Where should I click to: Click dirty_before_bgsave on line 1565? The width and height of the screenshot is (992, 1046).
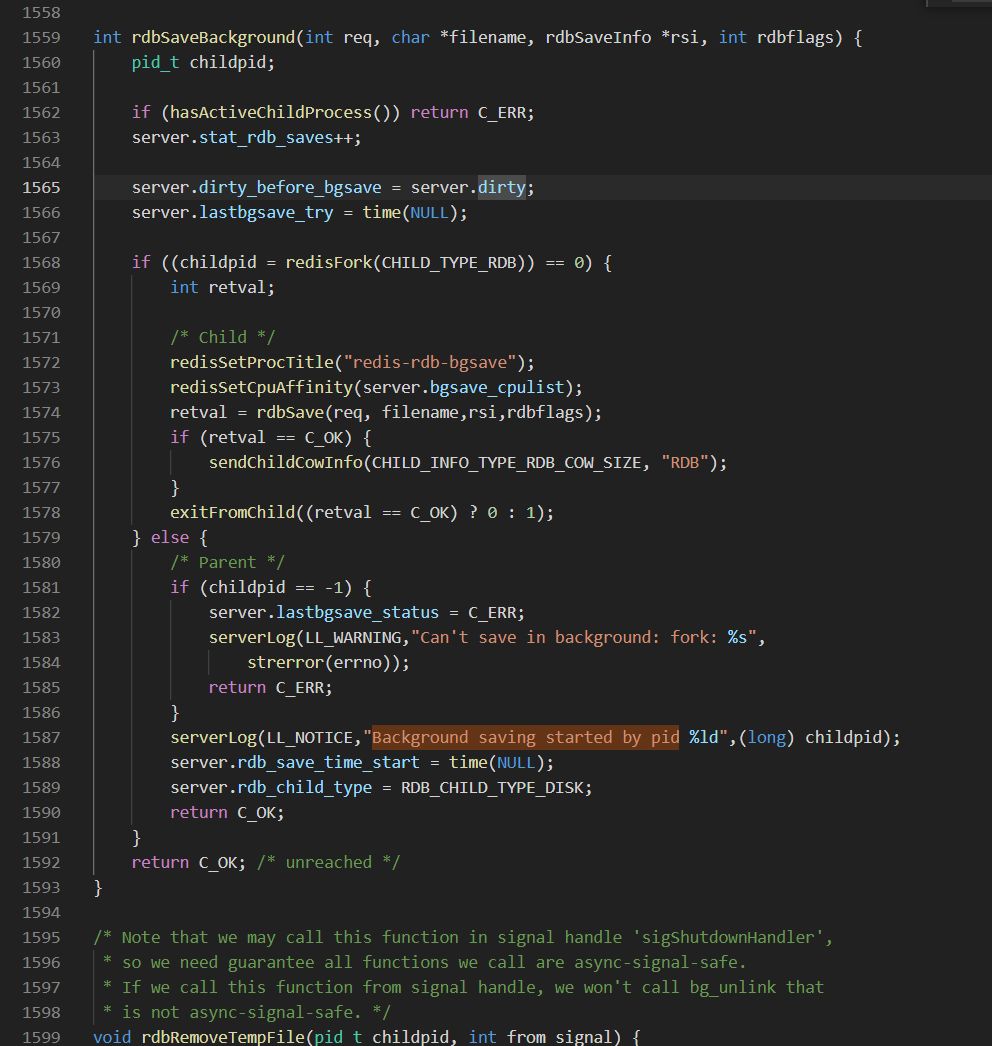pyautogui.click(x=290, y=187)
